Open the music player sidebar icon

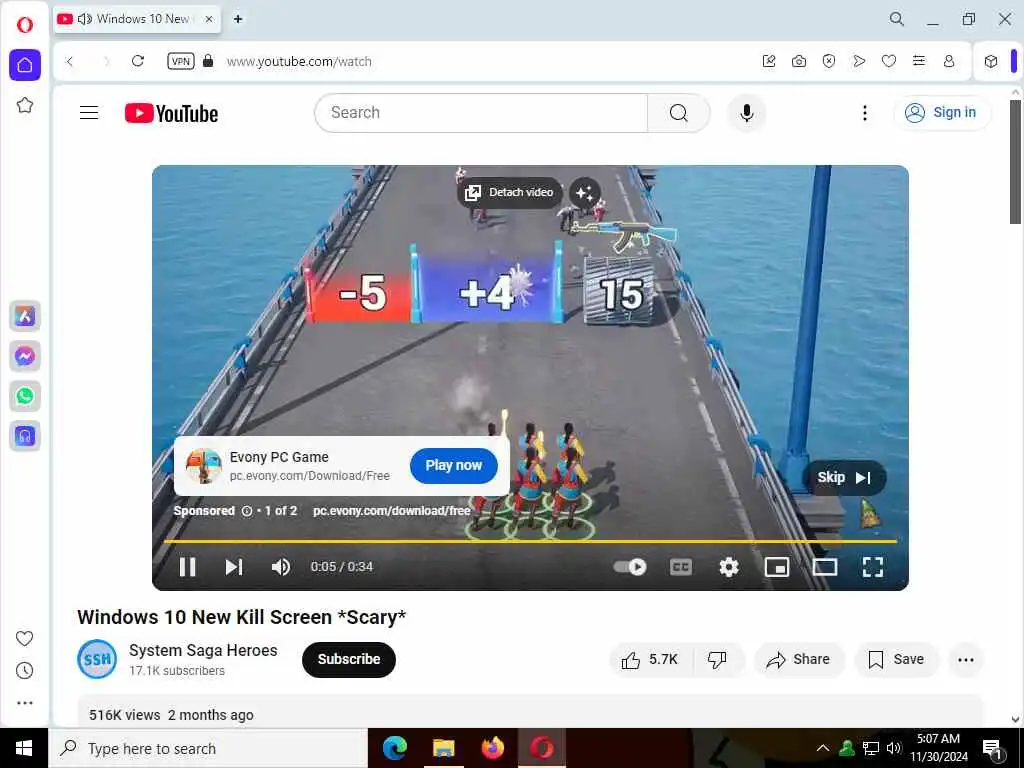(x=25, y=436)
